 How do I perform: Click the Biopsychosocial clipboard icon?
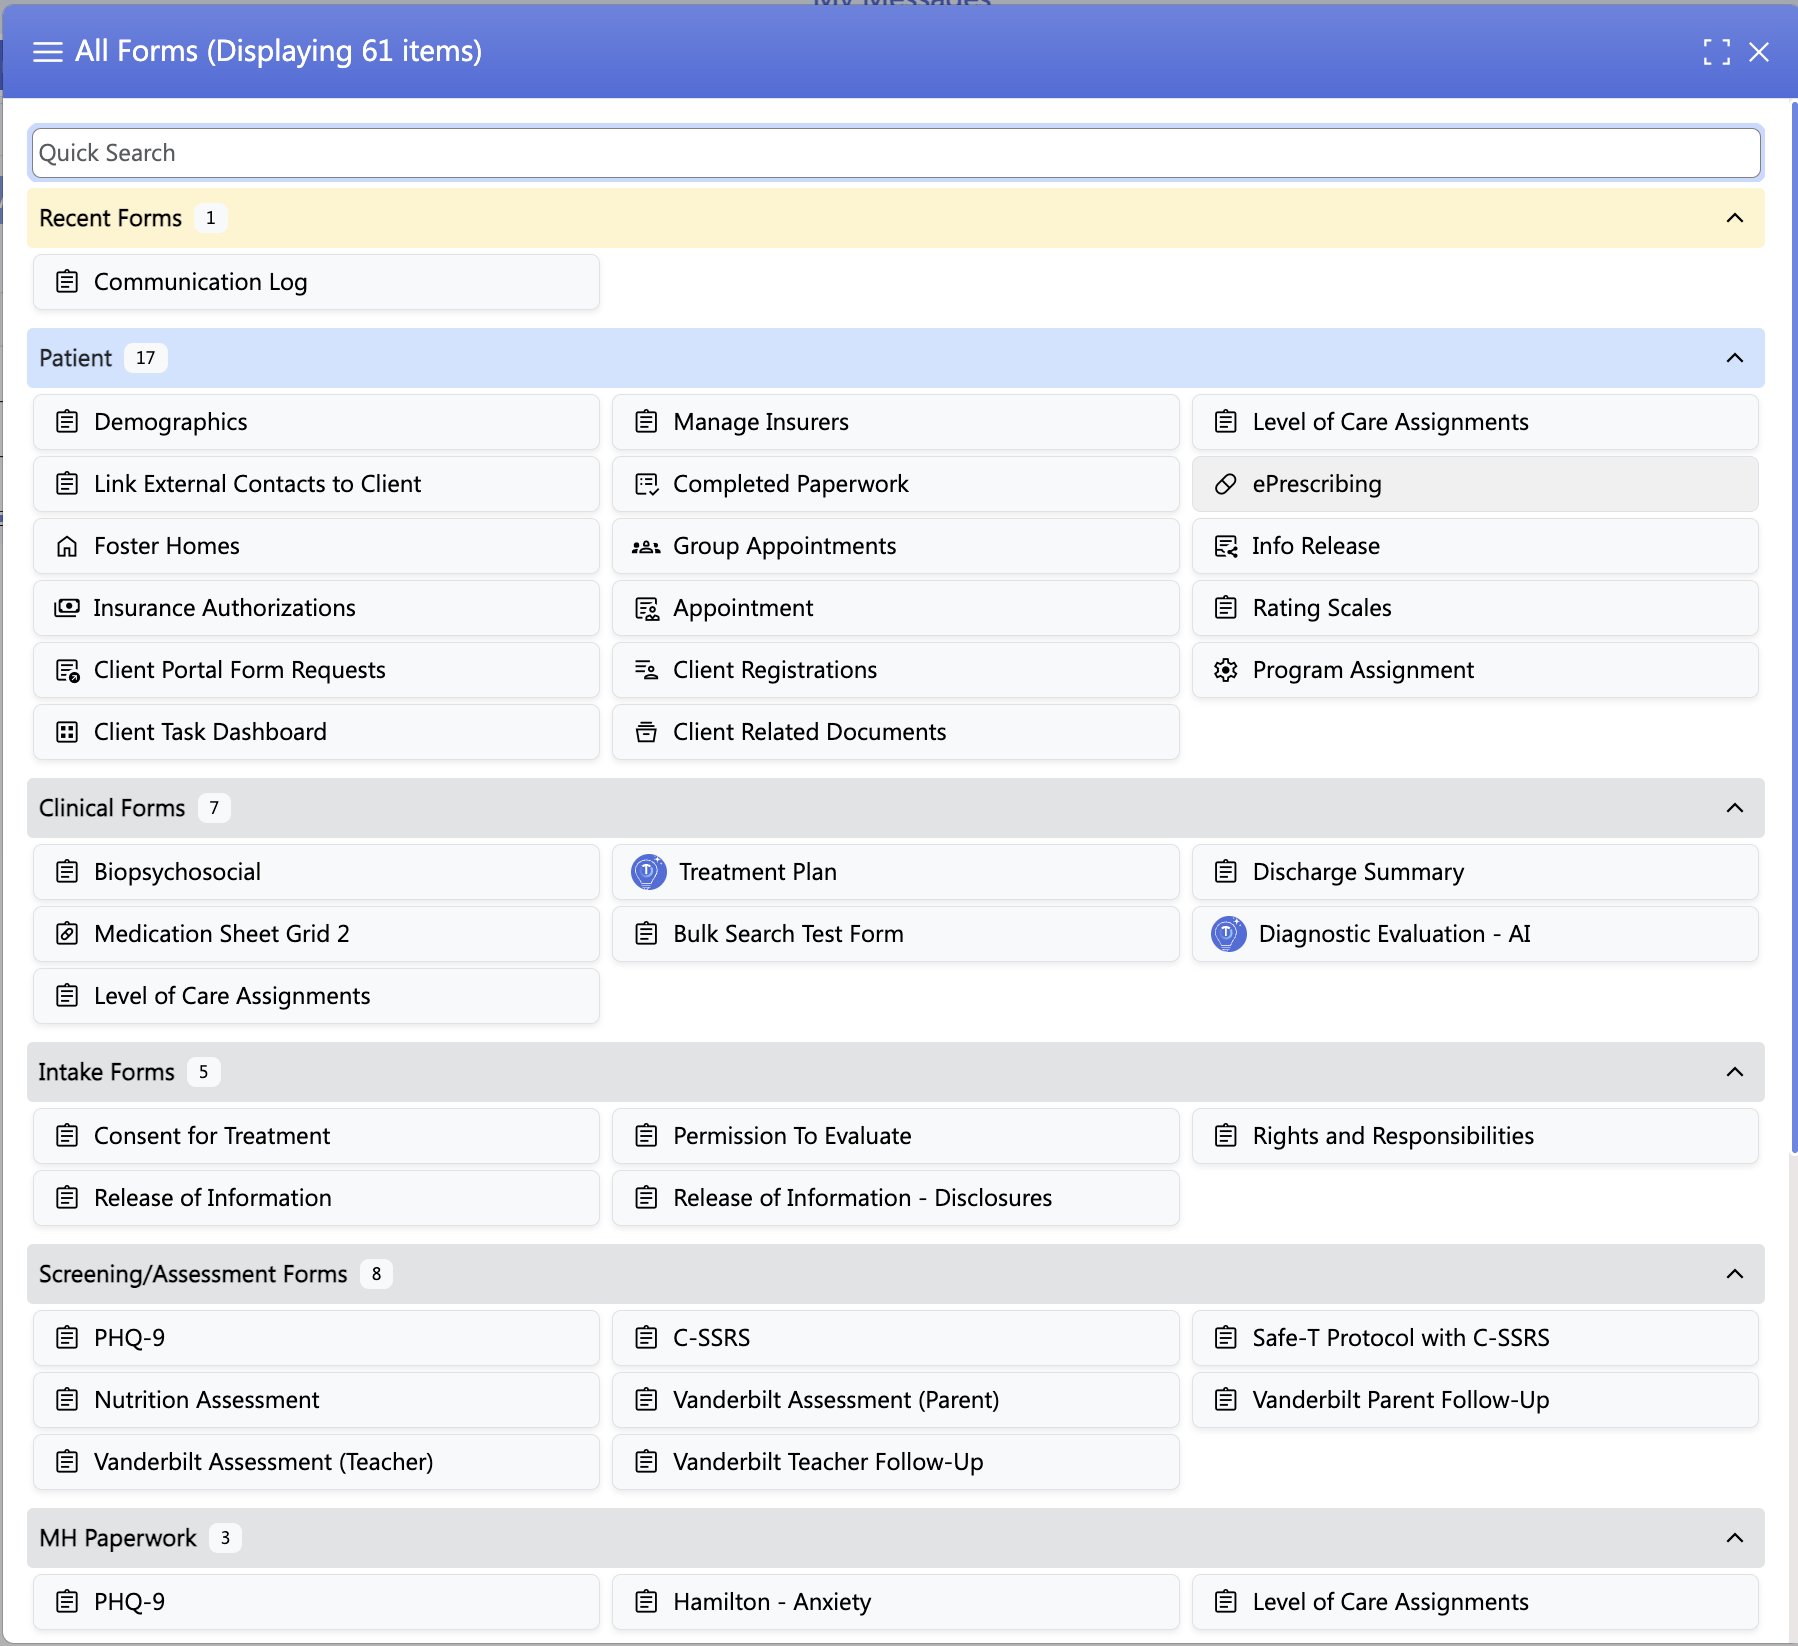point(67,872)
